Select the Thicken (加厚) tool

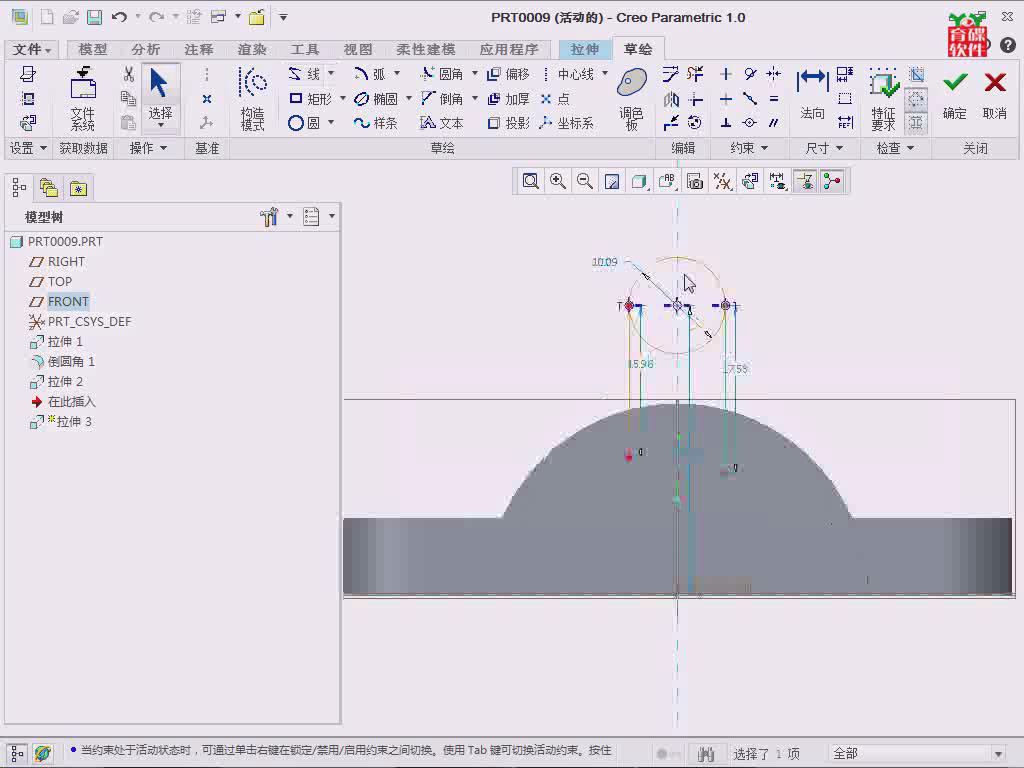tap(508, 99)
